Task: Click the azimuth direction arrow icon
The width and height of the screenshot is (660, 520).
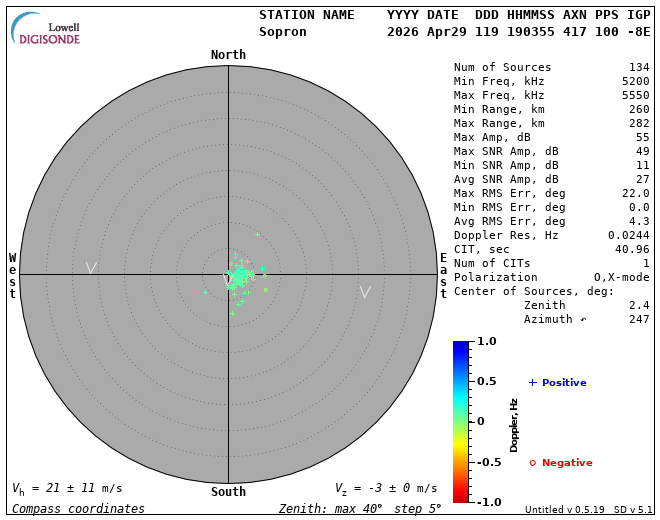Action: pyautogui.click(x=583, y=320)
